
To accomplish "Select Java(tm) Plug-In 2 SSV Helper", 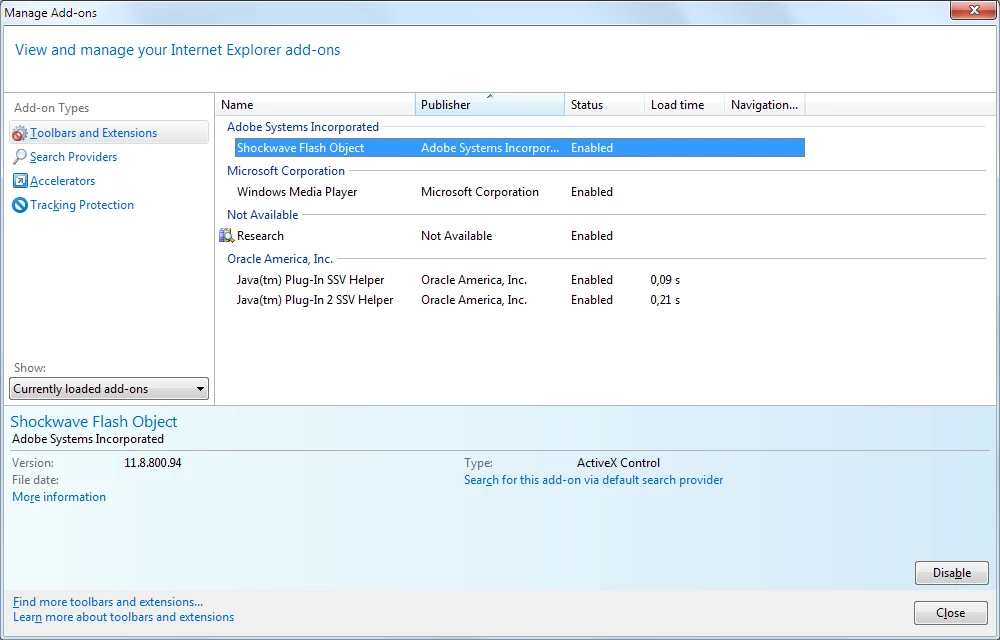I will 314,300.
